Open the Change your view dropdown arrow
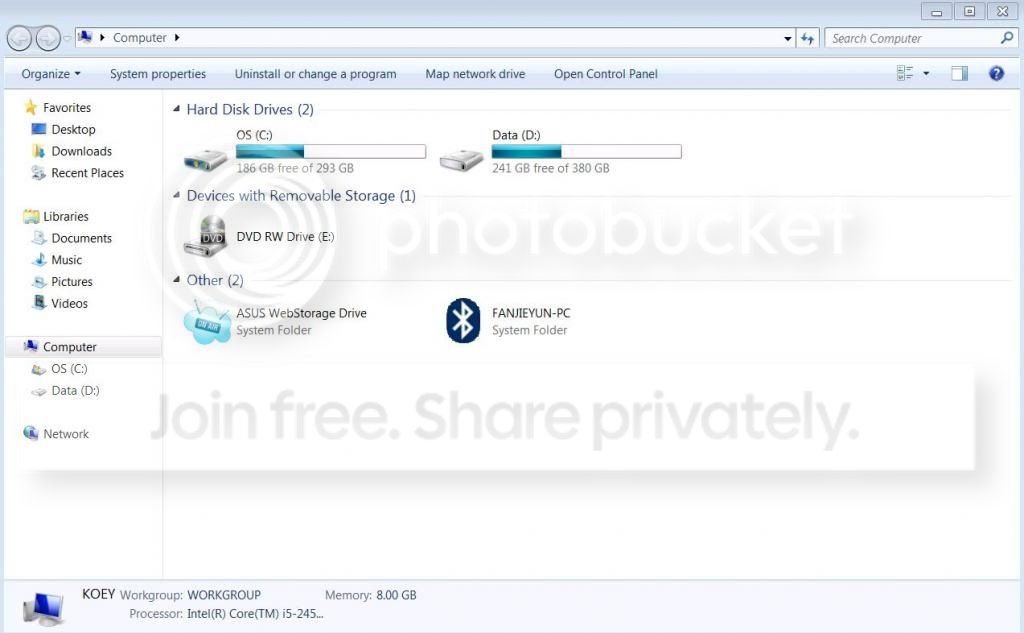The width and height of the screenshot is (1024, 633). click(x=926, y=73)
